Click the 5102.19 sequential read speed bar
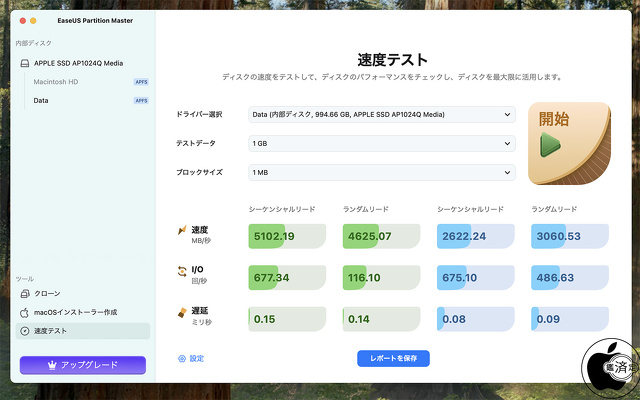 [287, 236]
